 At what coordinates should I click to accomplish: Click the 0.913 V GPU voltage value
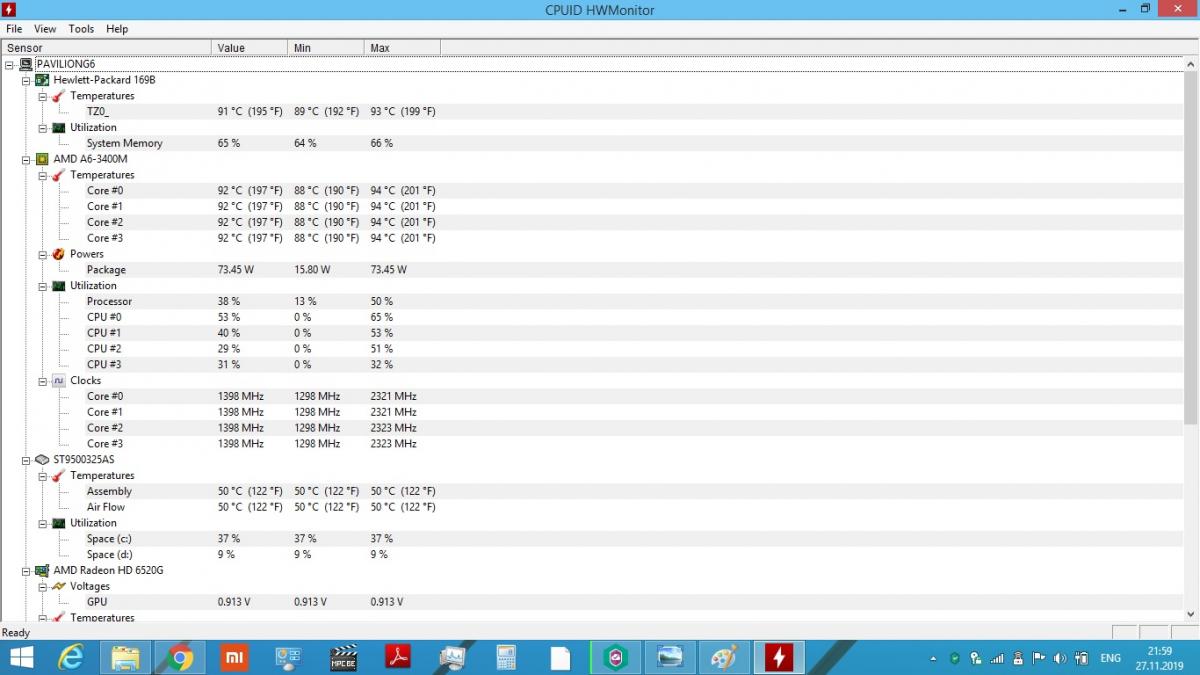coord(234,602)
